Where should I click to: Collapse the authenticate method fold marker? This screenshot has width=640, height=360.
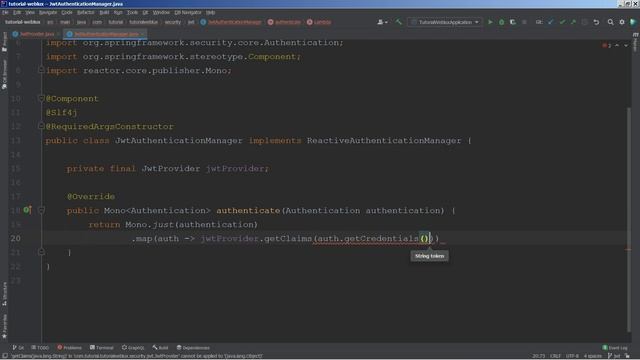point(41,210)
